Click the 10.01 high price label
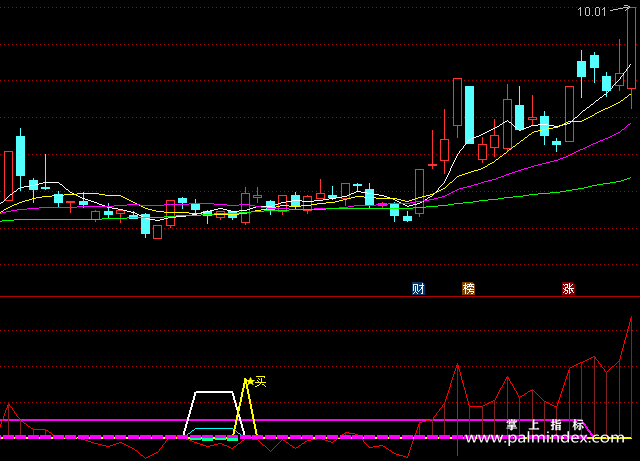Screen dimensions: 640x461 pyautogui.click(x=591, y=12)
